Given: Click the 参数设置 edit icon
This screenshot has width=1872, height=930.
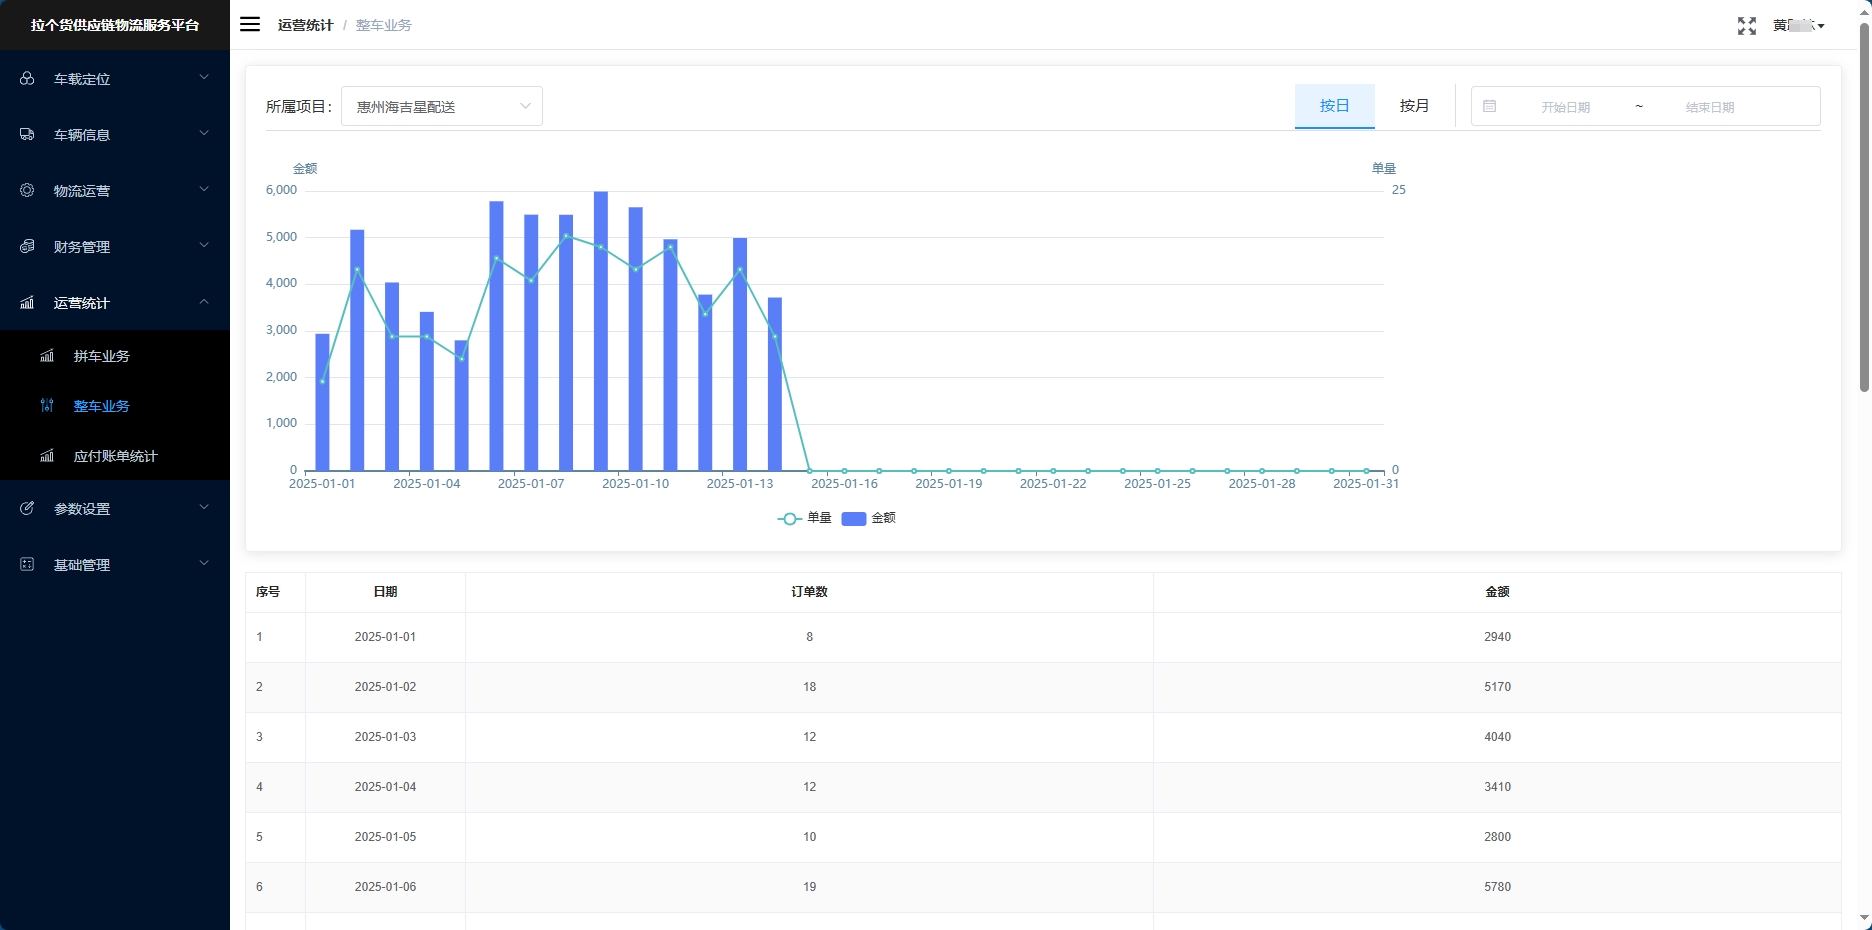Looking at the screenshot, I should [x=27, y=508].
